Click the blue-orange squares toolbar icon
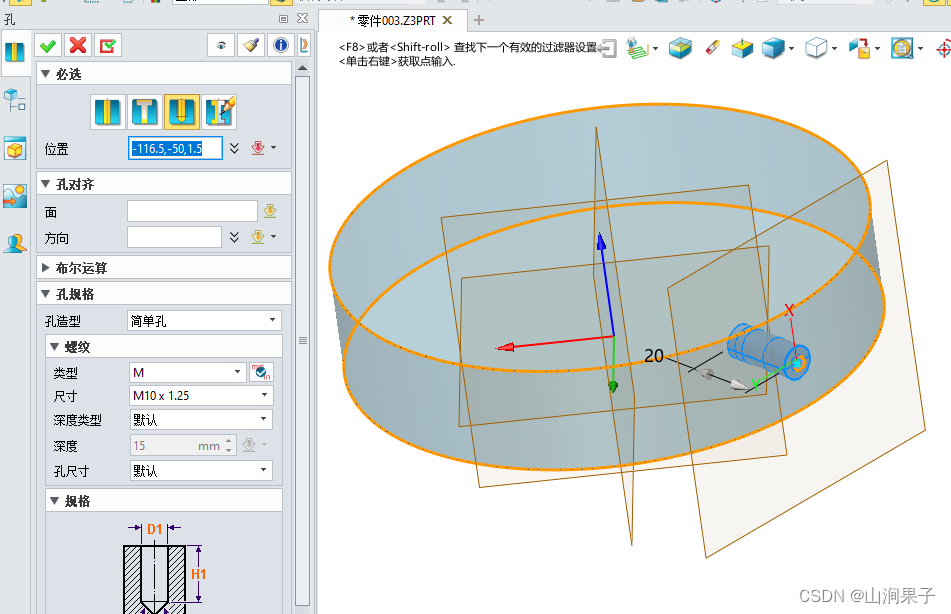The image size is (951, 614). pyautogui.click(x=859, y=49)
